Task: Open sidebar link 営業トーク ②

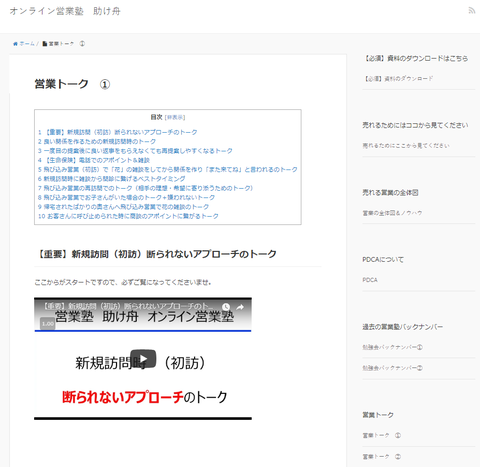Action: pos(382,456)
